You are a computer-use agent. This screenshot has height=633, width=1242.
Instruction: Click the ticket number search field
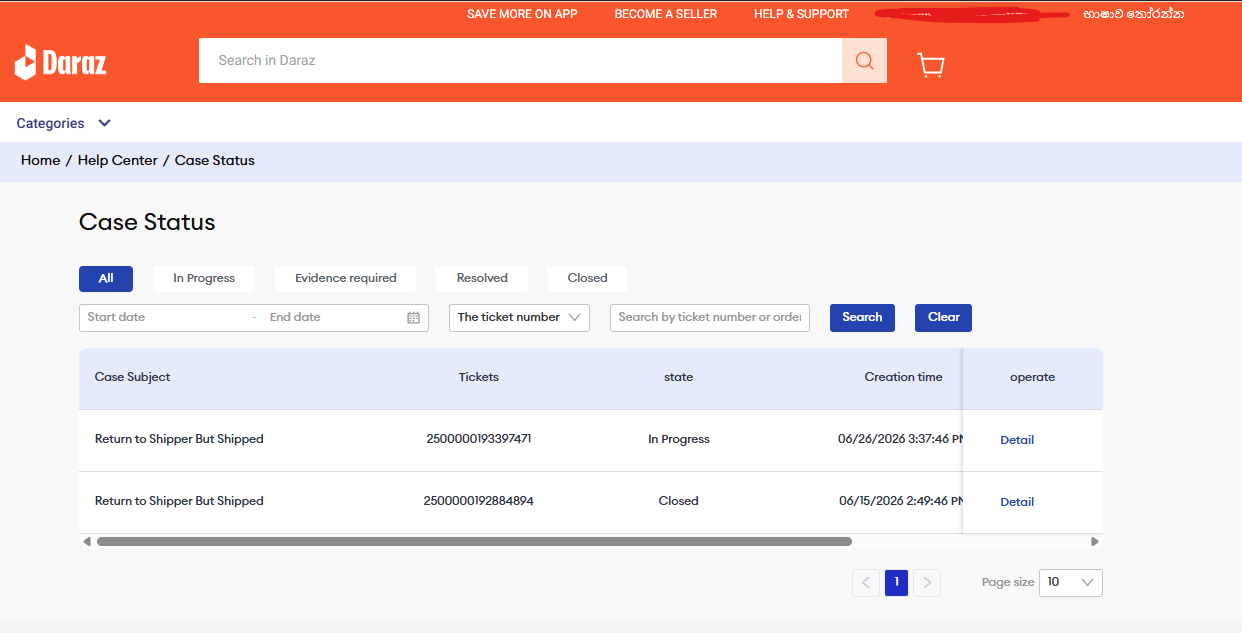click(710, 317)
